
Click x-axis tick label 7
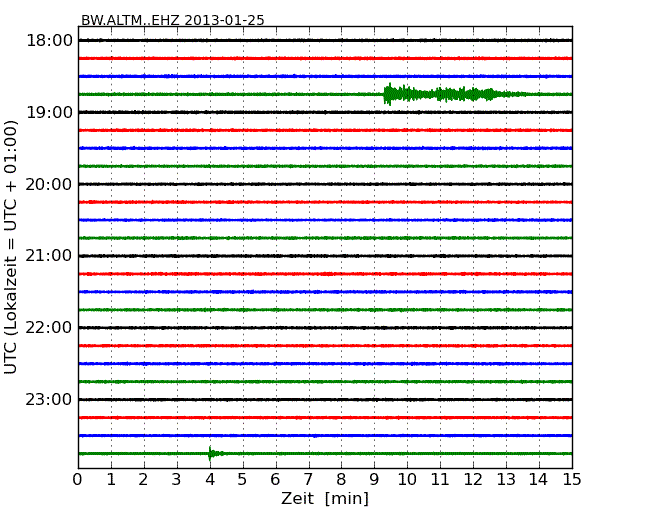click(308, 480)
